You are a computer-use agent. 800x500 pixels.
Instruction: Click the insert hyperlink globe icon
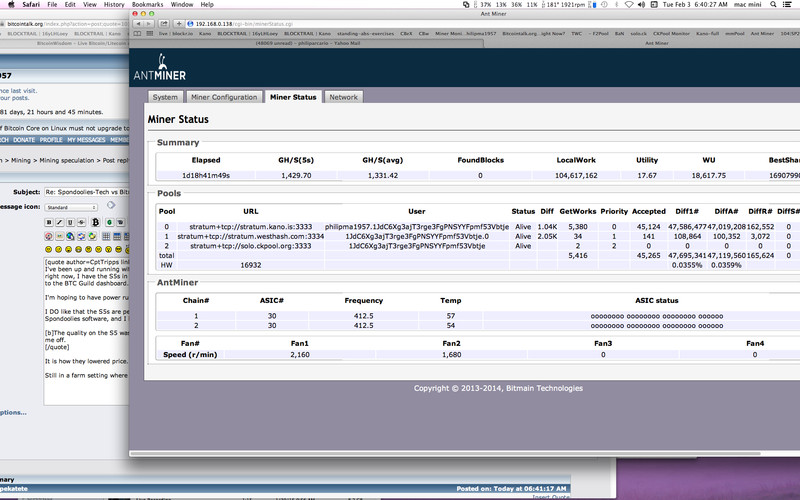click(70, 236)
